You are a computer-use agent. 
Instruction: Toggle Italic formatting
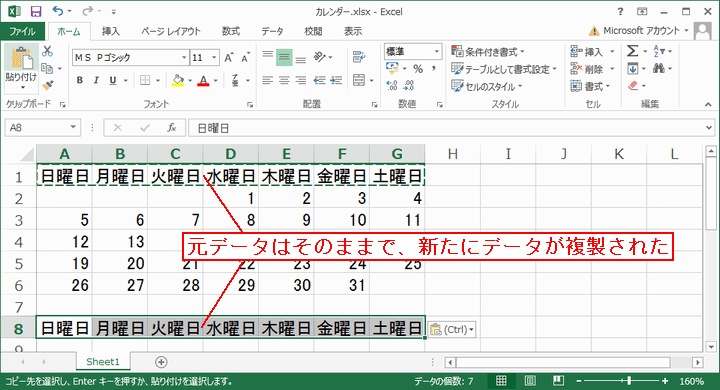point(96,80)
